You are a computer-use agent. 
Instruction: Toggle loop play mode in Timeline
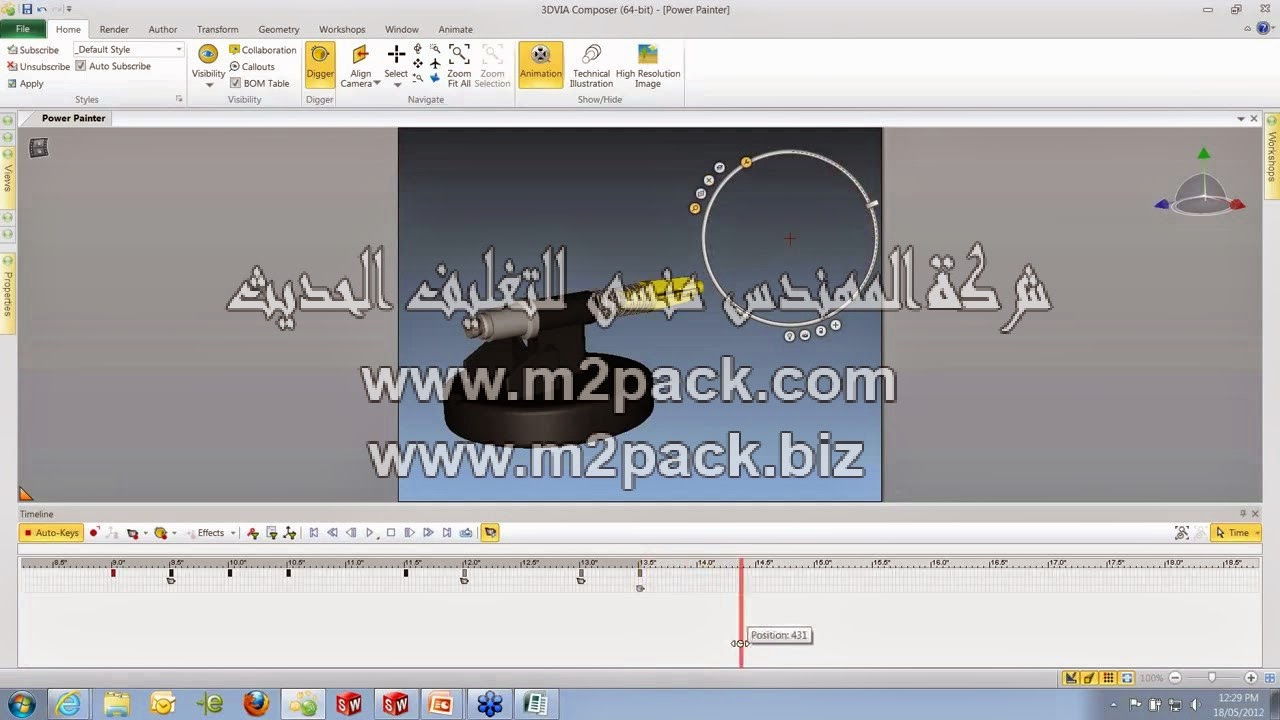(466, 533)
